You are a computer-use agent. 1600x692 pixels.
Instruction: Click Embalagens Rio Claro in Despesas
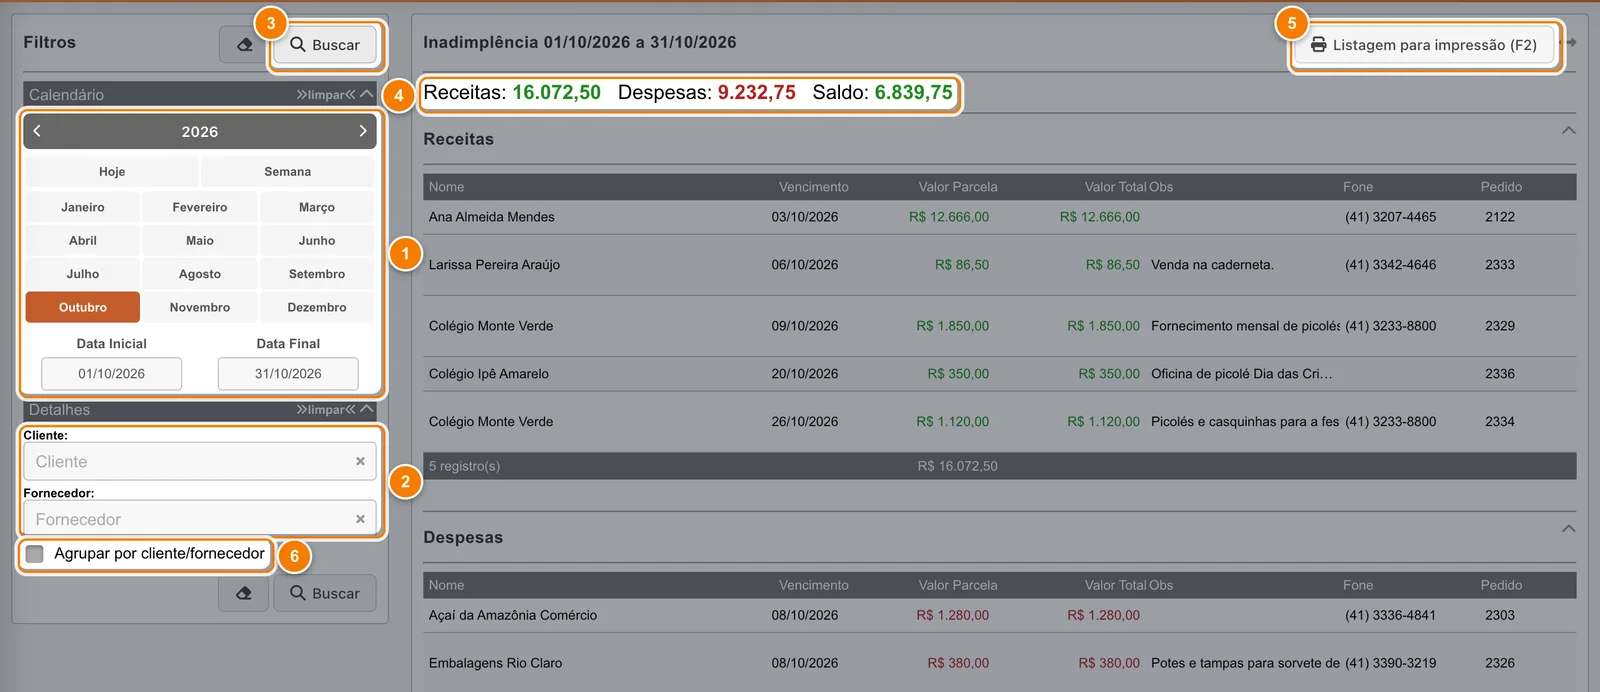496,663
